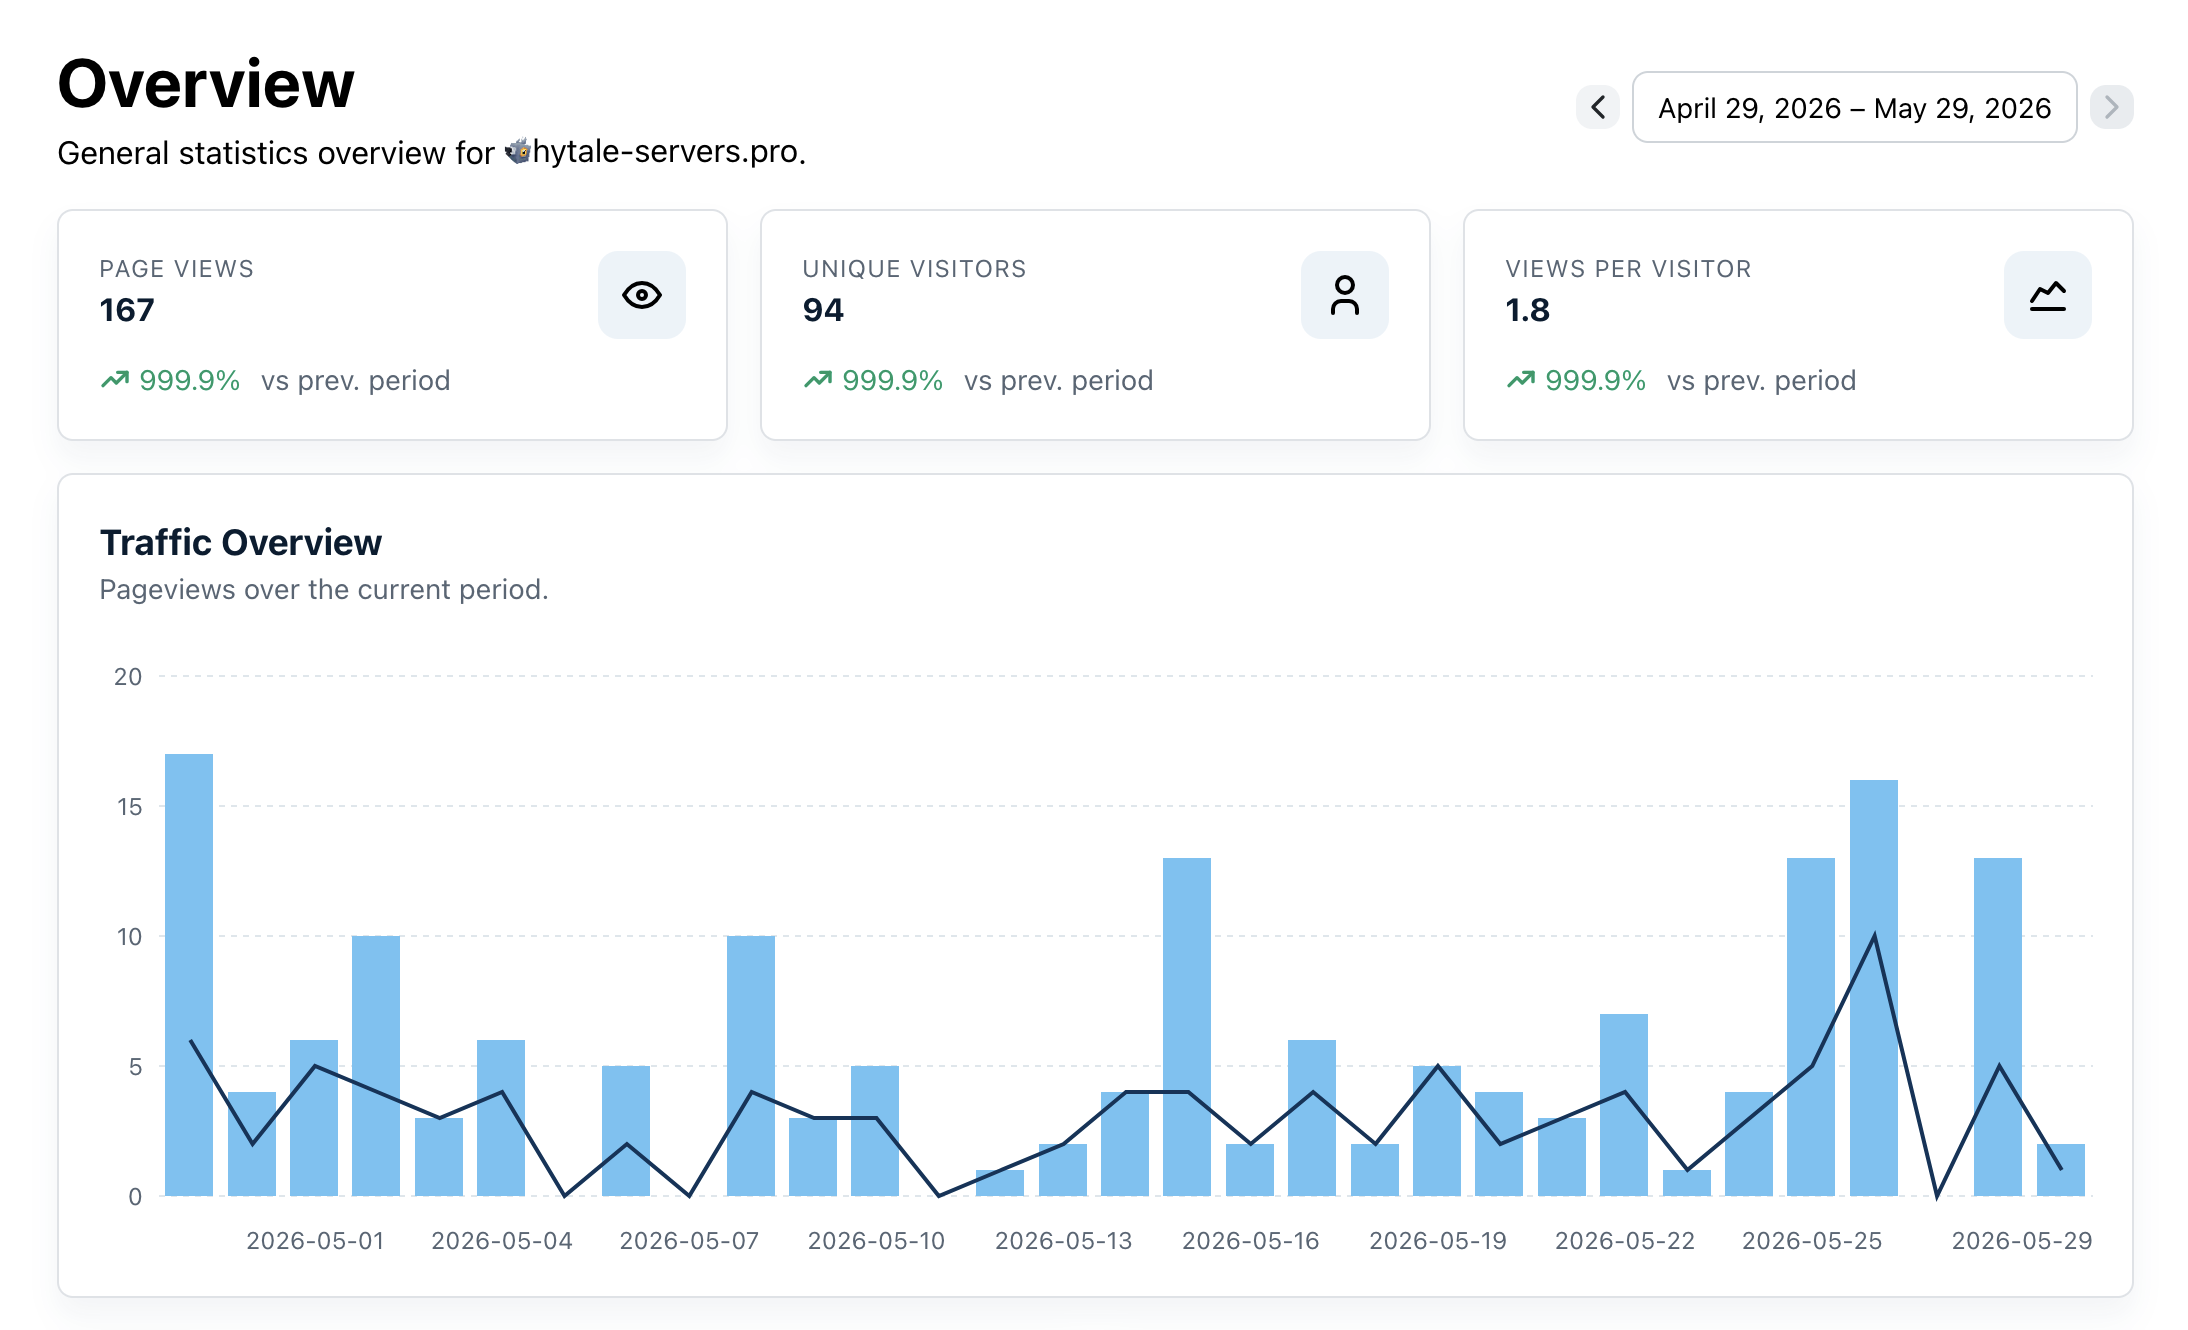Click the 2026-05-29 axis label
The image size is (2188, 1330).
click(2022, 1241)
